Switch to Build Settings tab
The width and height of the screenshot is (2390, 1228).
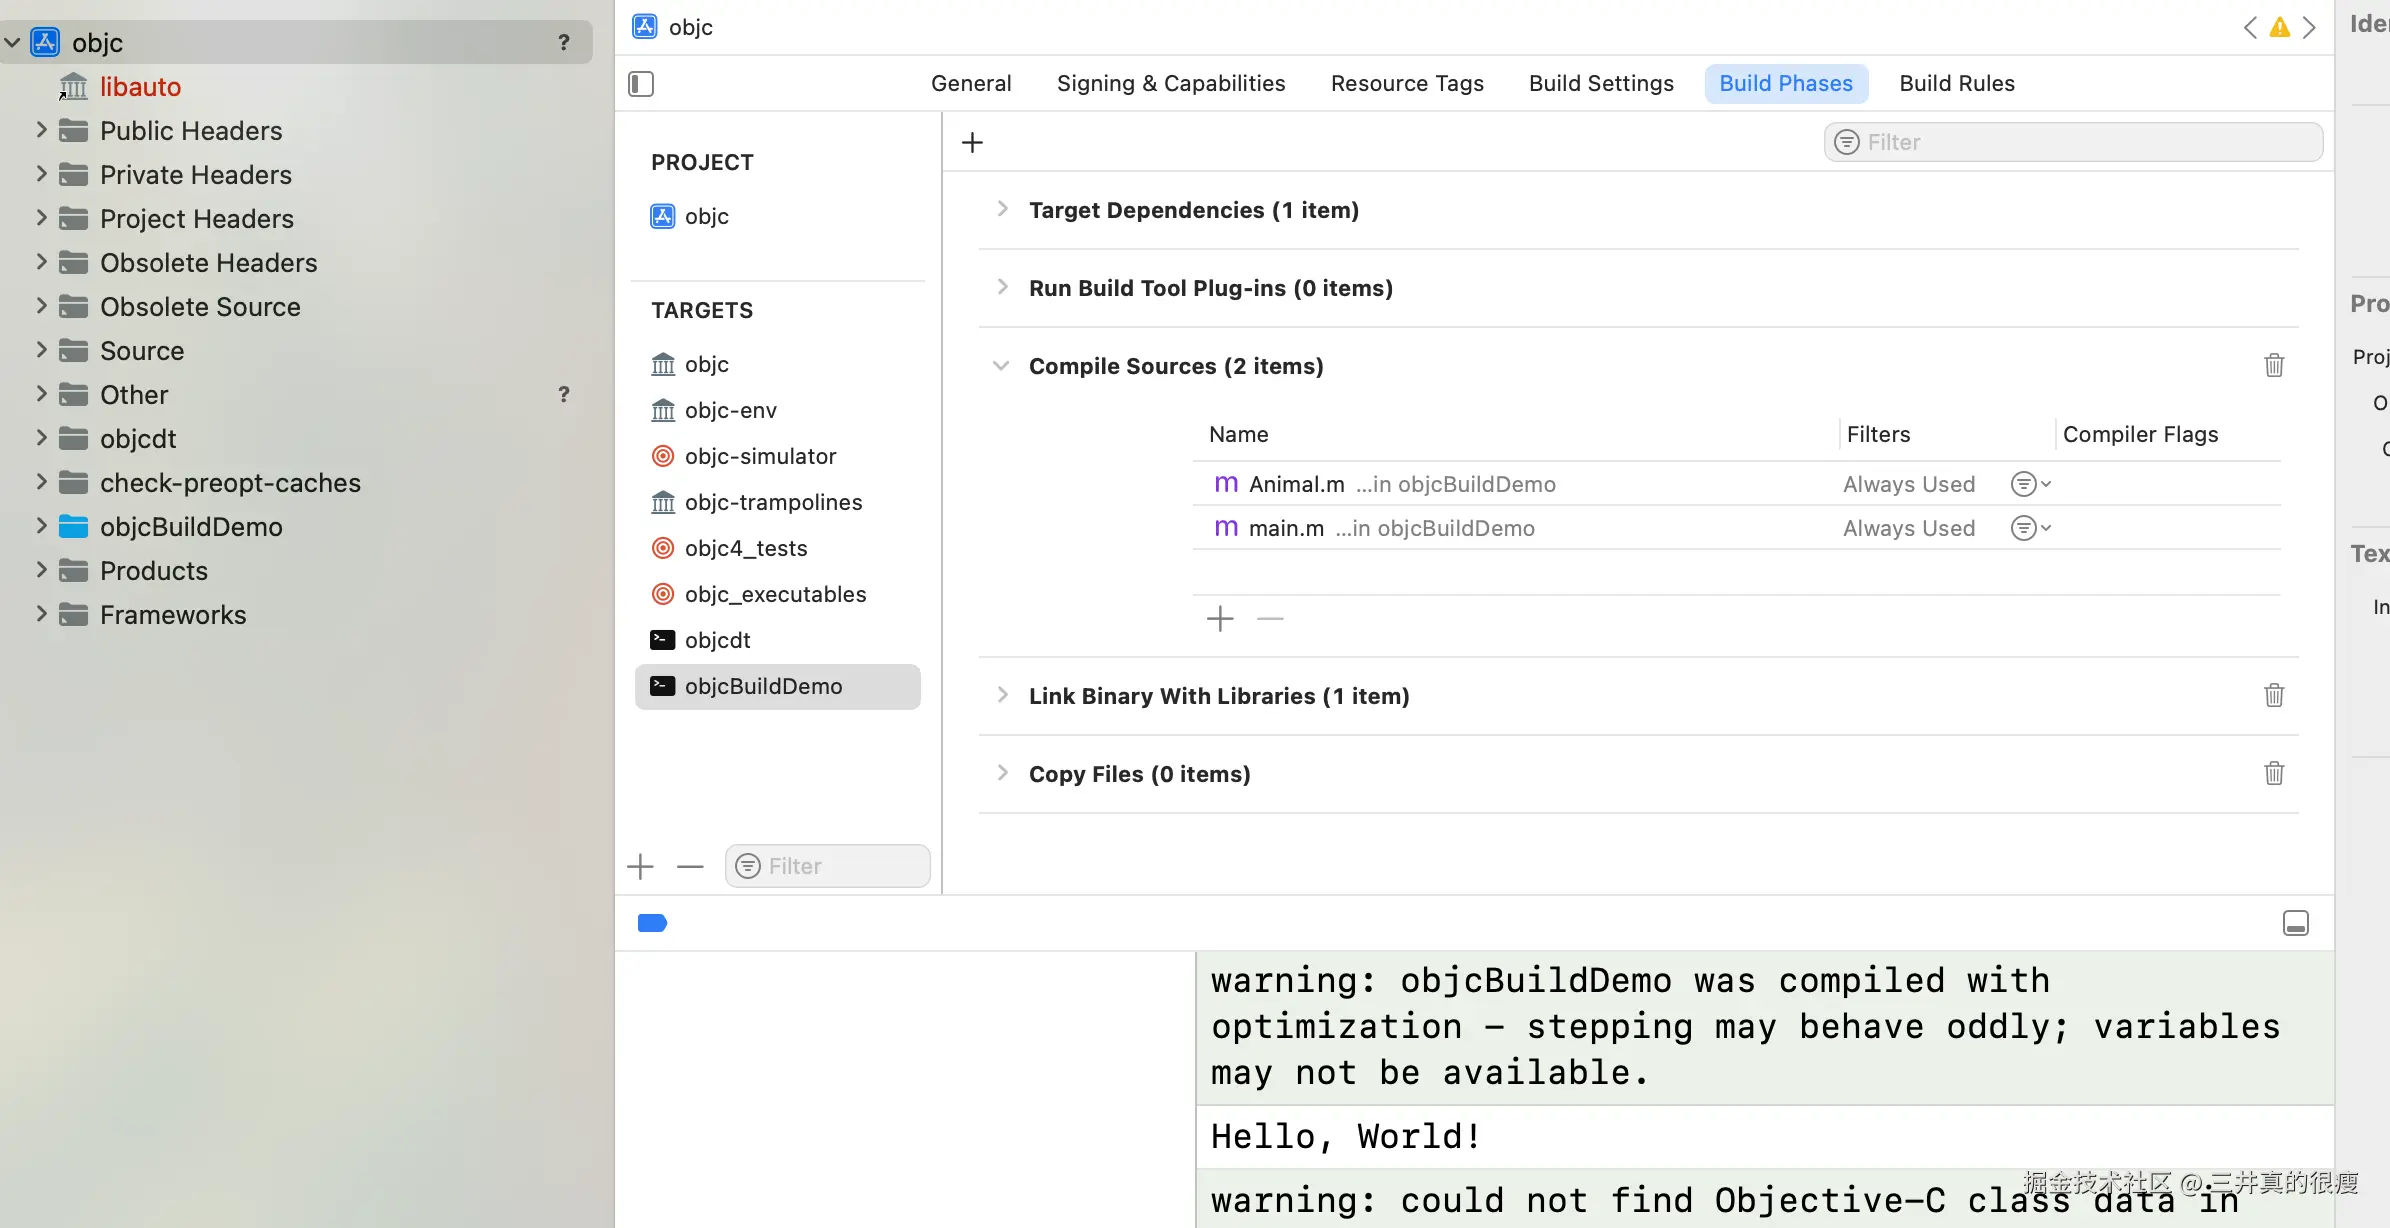tap(1601, 83)
